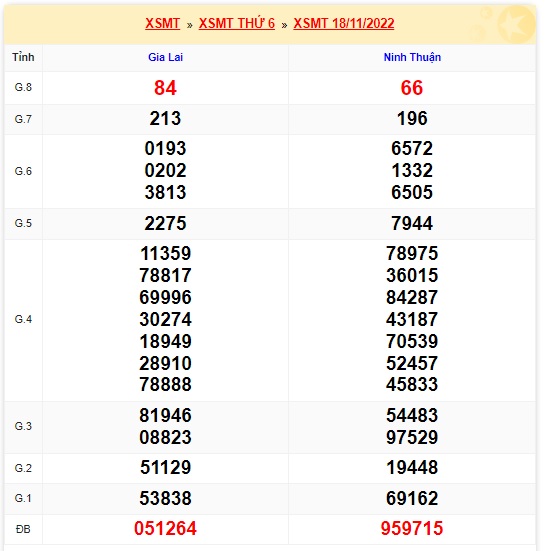Select Gia Lai number 11359
The image size is (545, 551).
tap(165, 253)
